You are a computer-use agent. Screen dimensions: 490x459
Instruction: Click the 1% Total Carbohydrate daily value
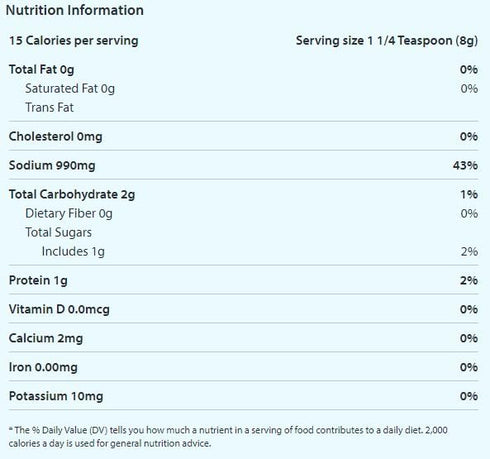(x=469, y=194)
